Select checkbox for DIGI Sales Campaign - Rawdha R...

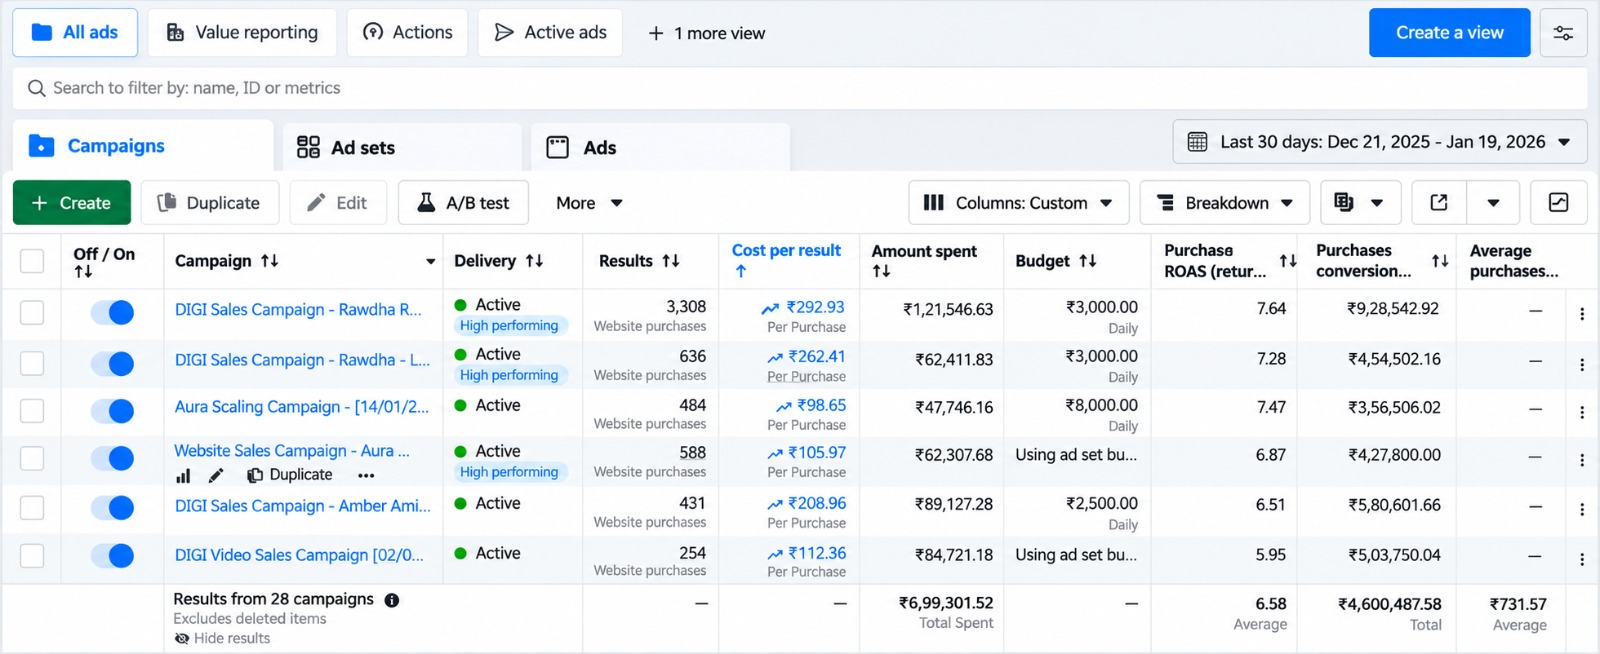coord(32,313)
